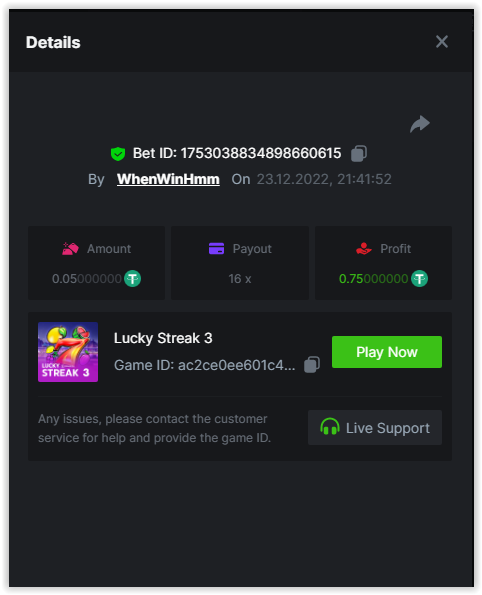Click the Tether coin icon beside profit

(x=419, y=279)
